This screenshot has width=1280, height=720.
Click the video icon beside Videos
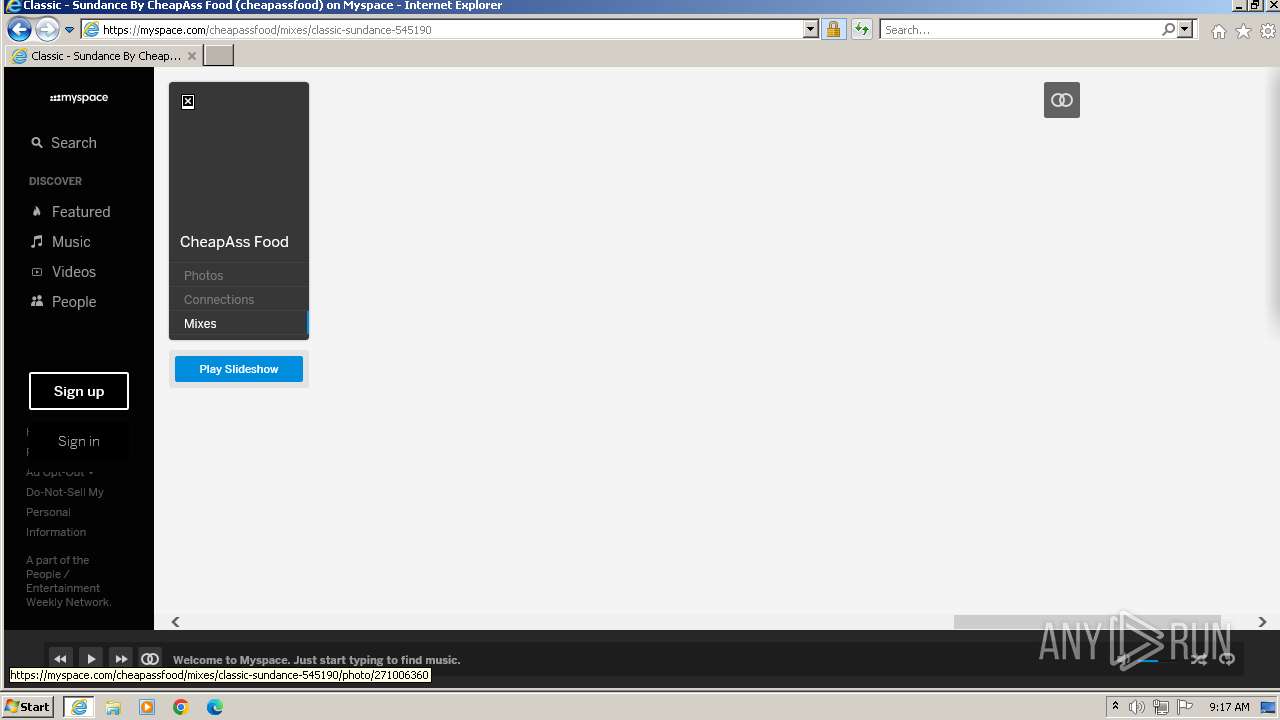click(37, 272)
